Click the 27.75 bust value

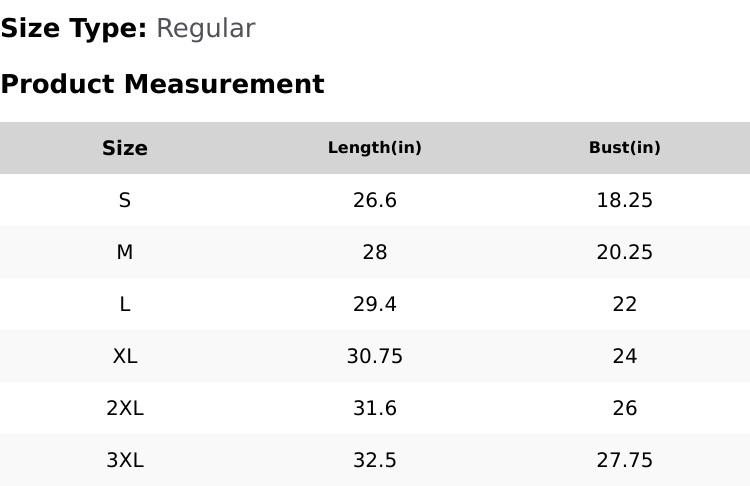tap(625, 460)
